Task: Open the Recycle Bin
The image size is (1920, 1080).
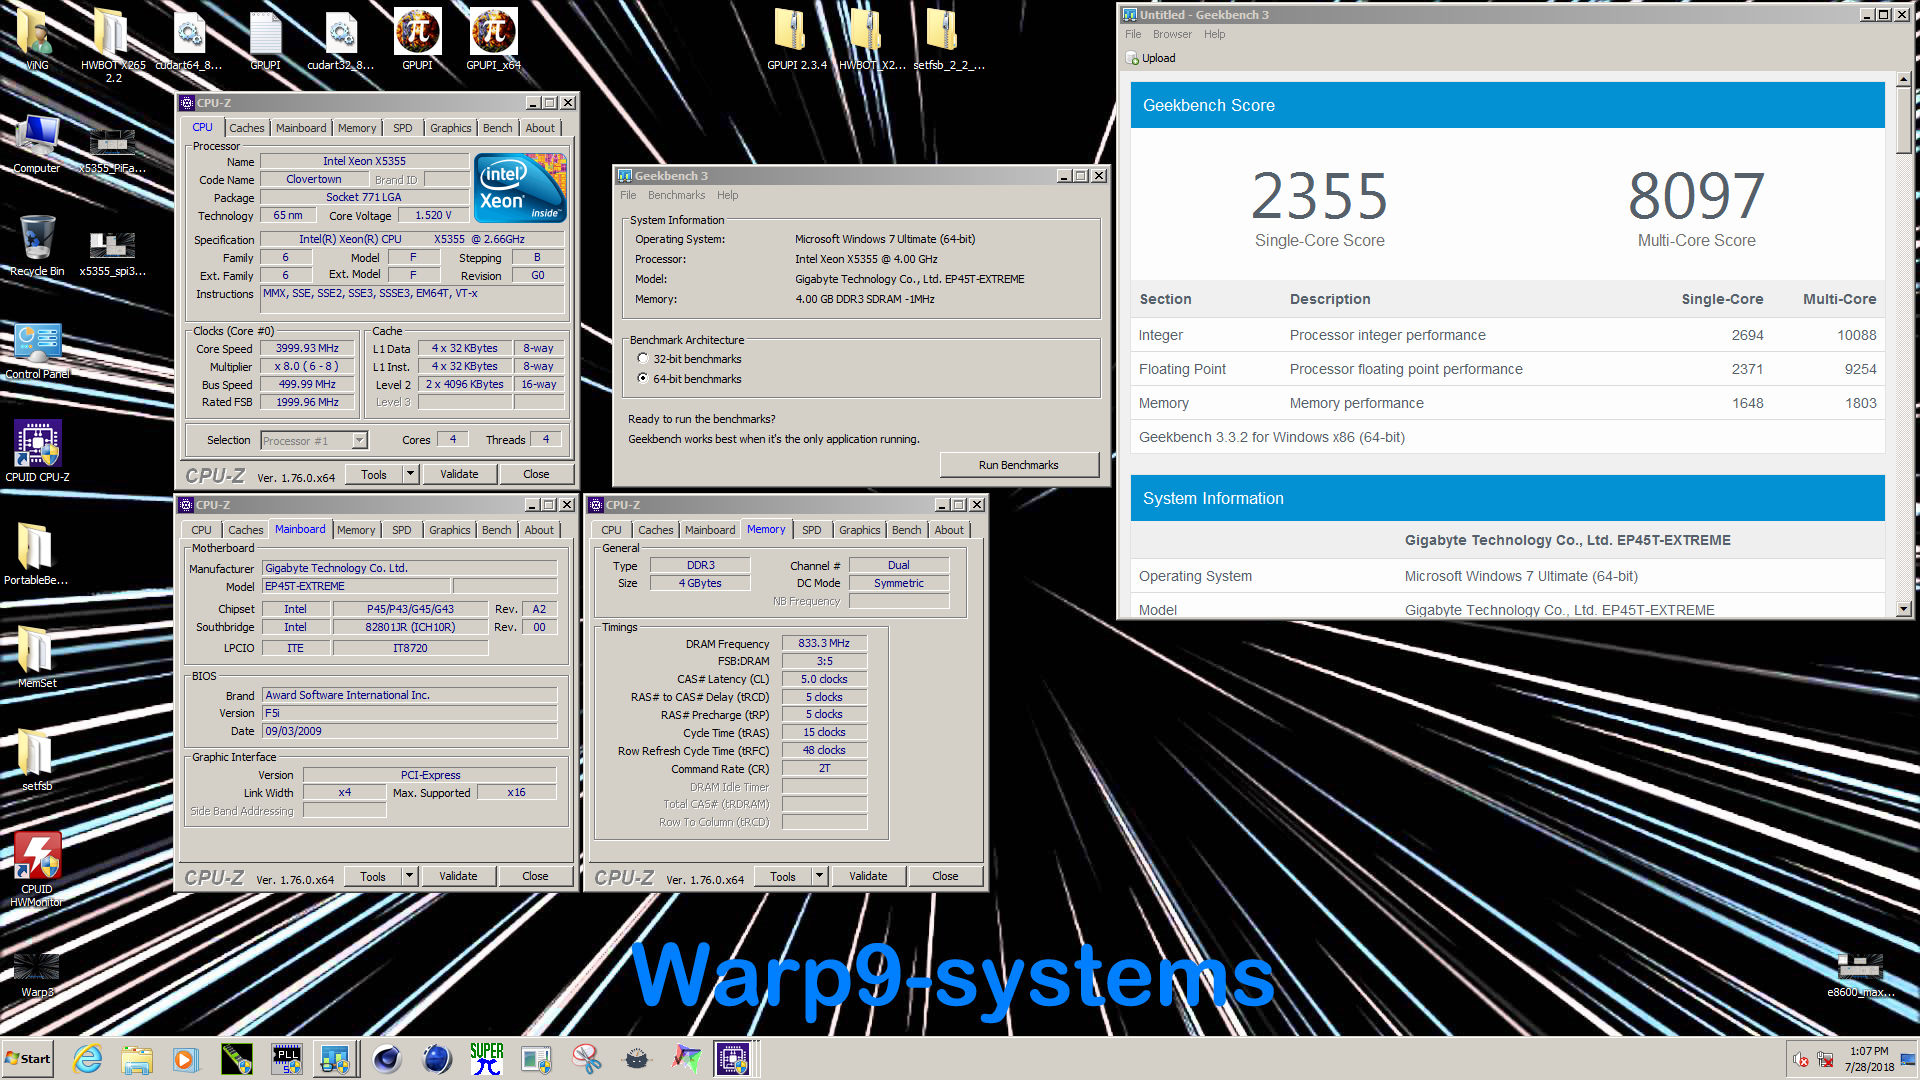Action: tap(37, 246)
